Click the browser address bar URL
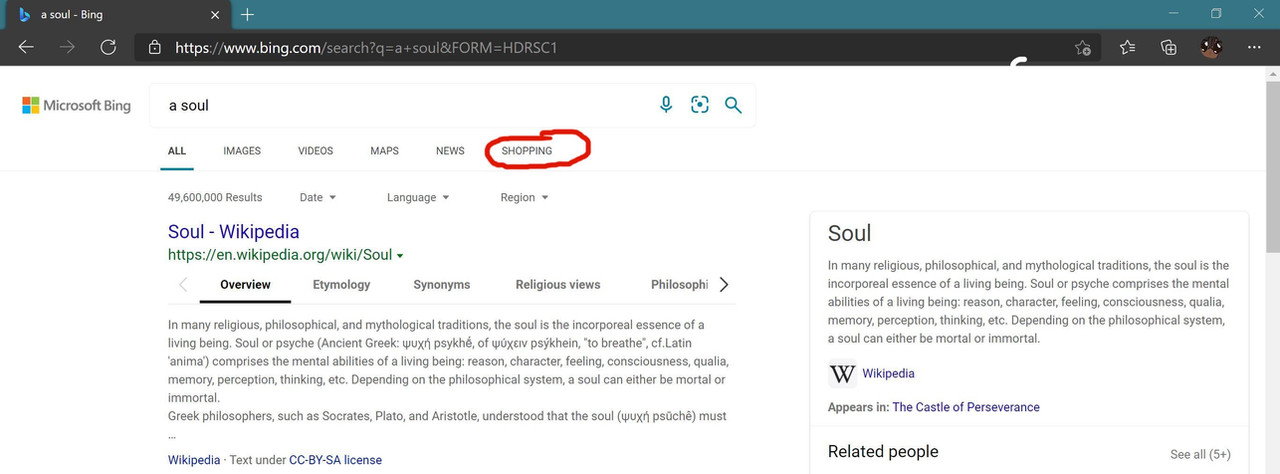This screenshot has width=1280, height=474. point(365,47)
